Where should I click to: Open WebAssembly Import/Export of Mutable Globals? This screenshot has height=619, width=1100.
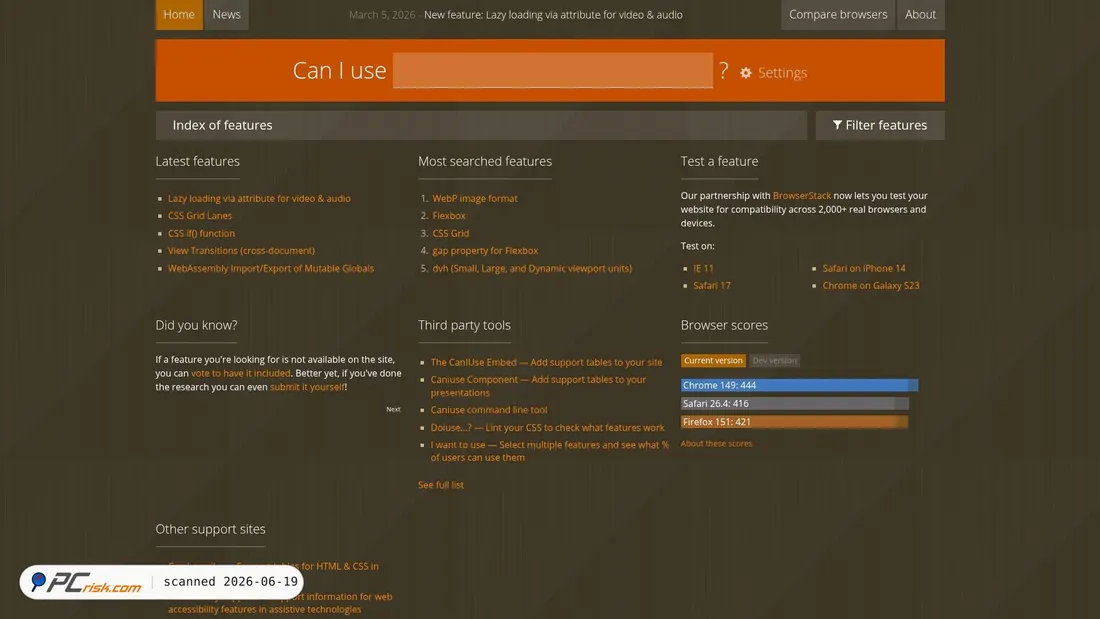271,268
